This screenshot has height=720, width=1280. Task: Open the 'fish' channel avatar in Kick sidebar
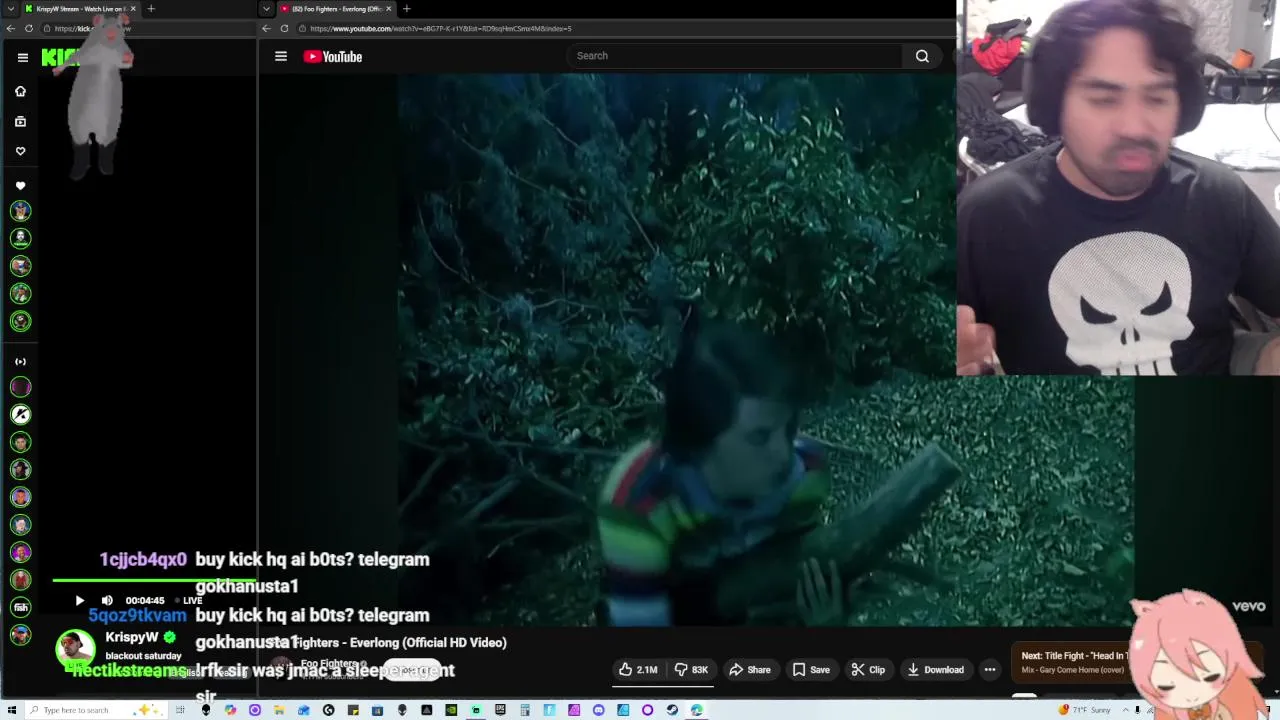(20, 607)
